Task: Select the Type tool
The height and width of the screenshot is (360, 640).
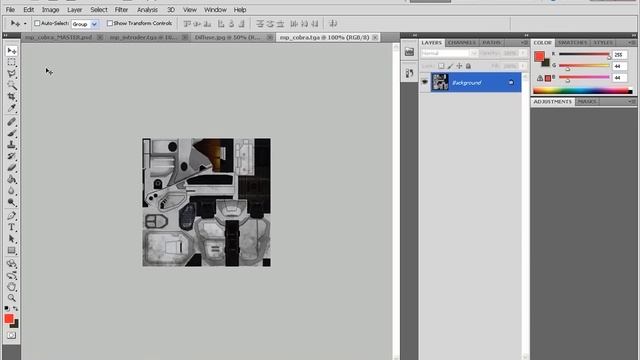Action: click(11, 227)
